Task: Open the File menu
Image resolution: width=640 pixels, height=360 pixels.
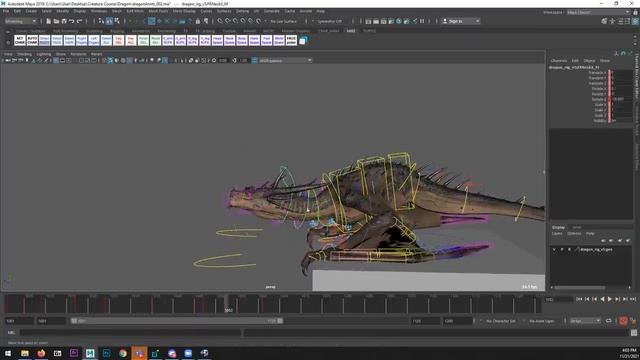Action: (x=6, y=11)
